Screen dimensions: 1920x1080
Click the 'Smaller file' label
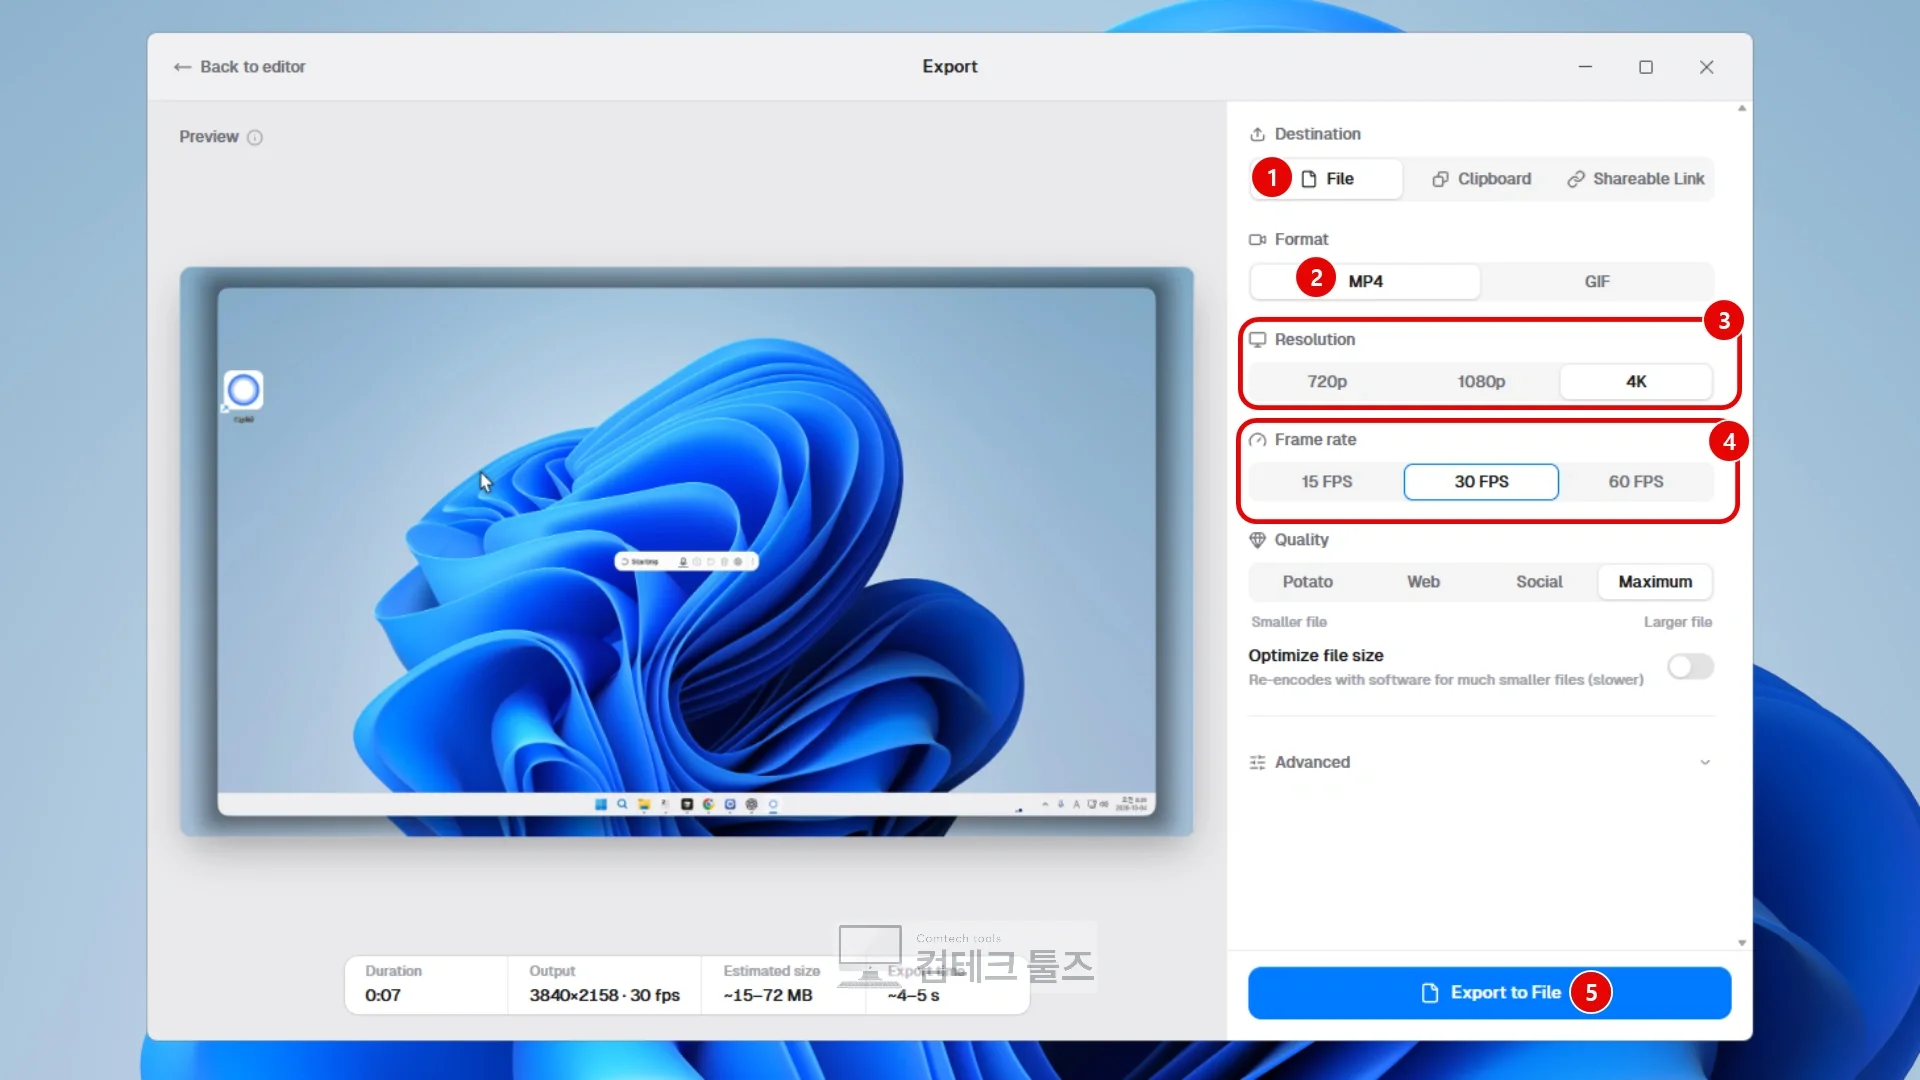pos(1289,622)
